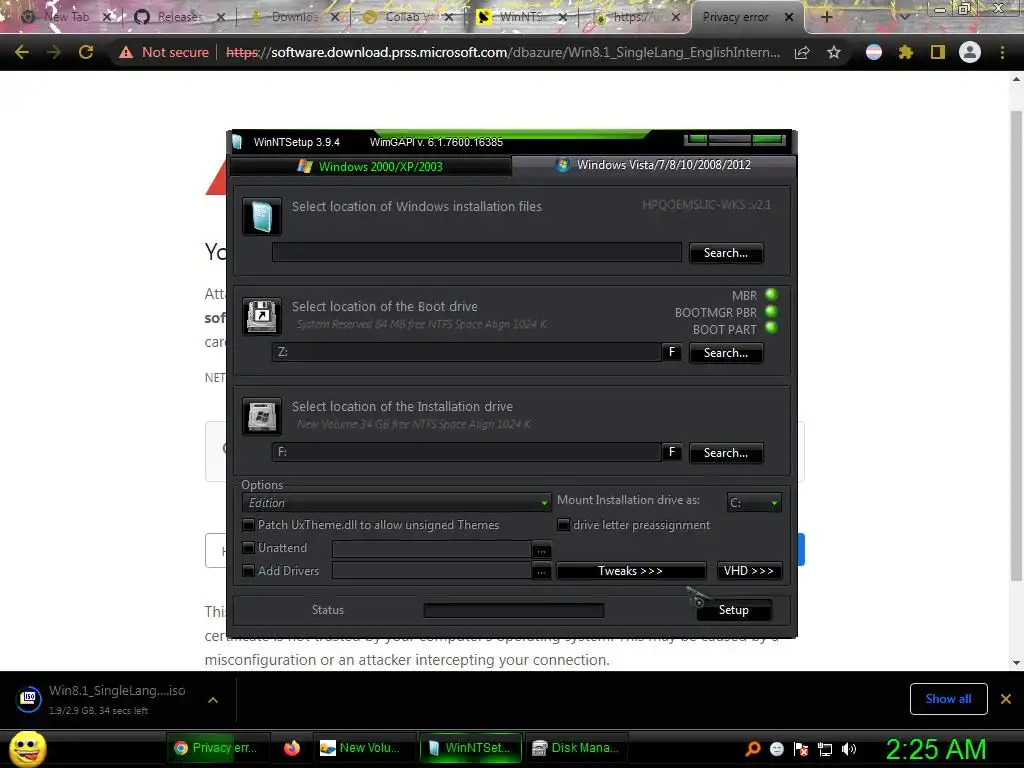The width and height of the screenshot is (1024, 768).
Task: Open the Mount Installation drive C: dropdown
Action: pos(754,503)
